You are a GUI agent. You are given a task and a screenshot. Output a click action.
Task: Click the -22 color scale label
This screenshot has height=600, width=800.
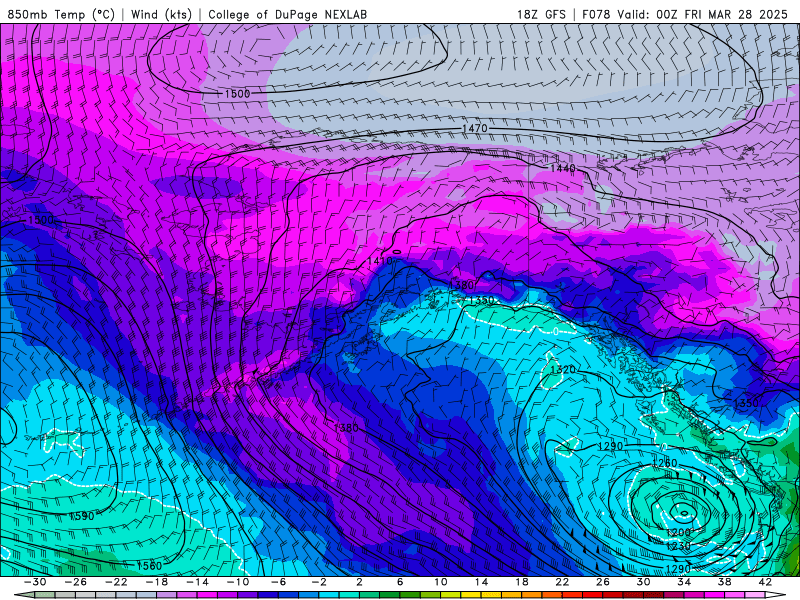(x=116, y=582)
